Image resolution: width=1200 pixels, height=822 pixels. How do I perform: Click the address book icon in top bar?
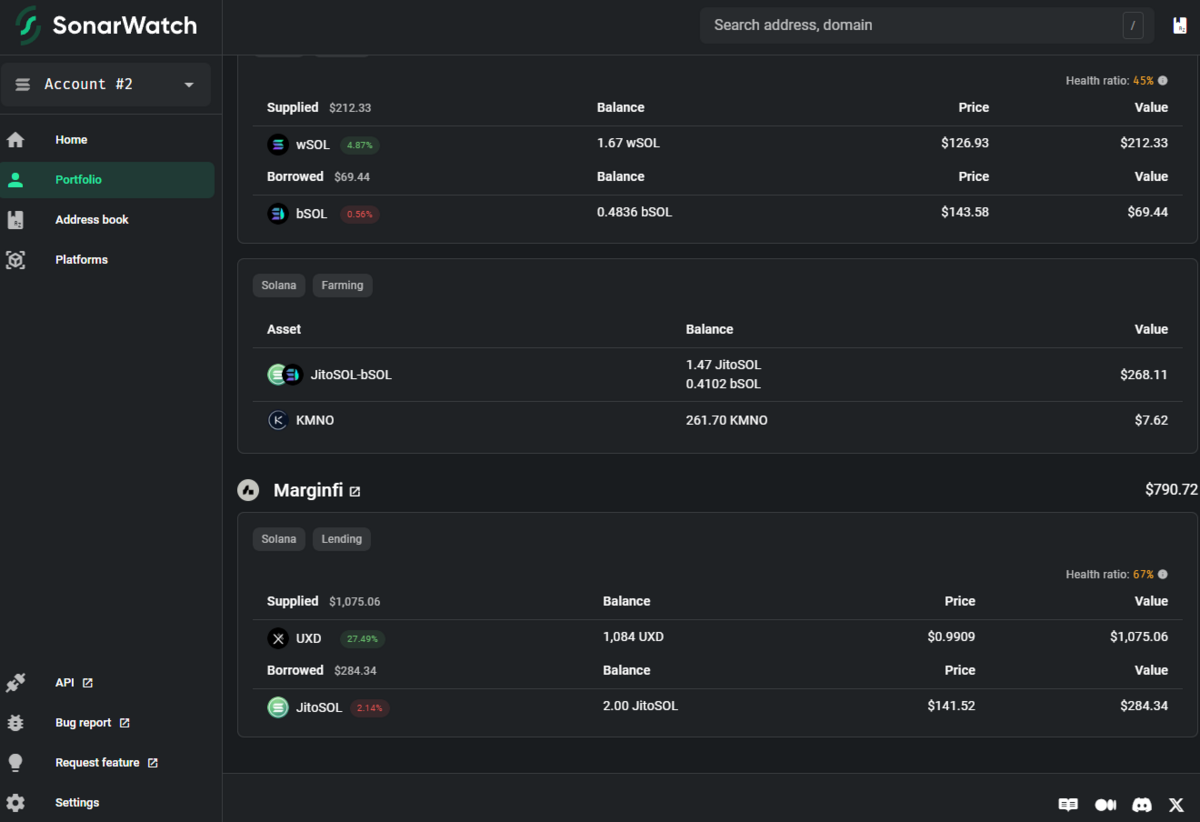coord(1180,26)
